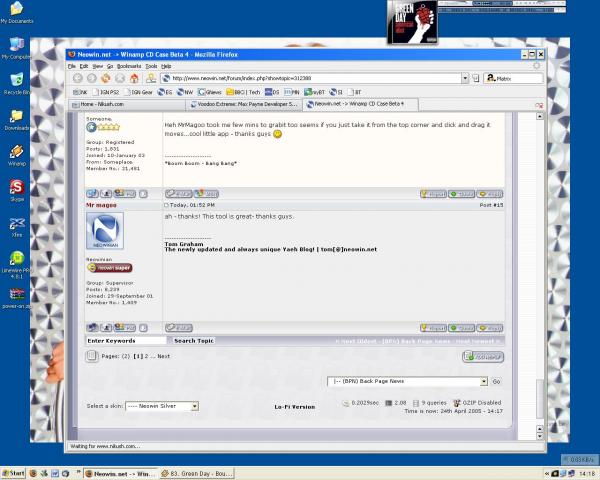The height and width of the screenshot is (480, 600).
Task: Switch to the Green Day Winamp taskbar button
Action: 197,474
